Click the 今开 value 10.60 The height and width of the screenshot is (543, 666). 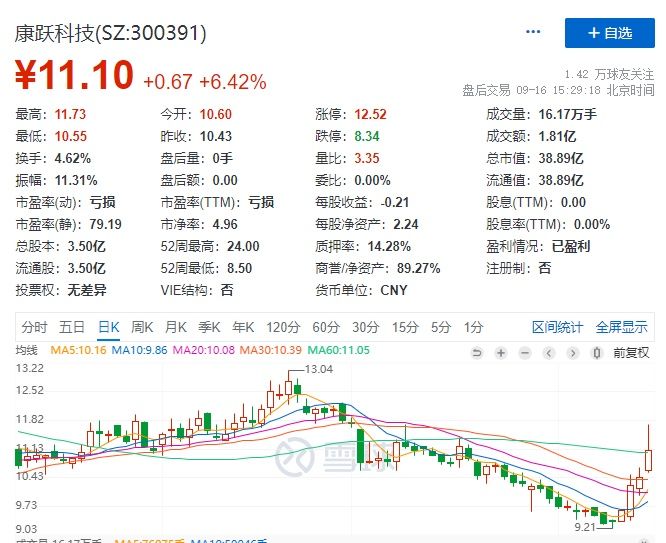pyautogui.click(x=216, y=114)
